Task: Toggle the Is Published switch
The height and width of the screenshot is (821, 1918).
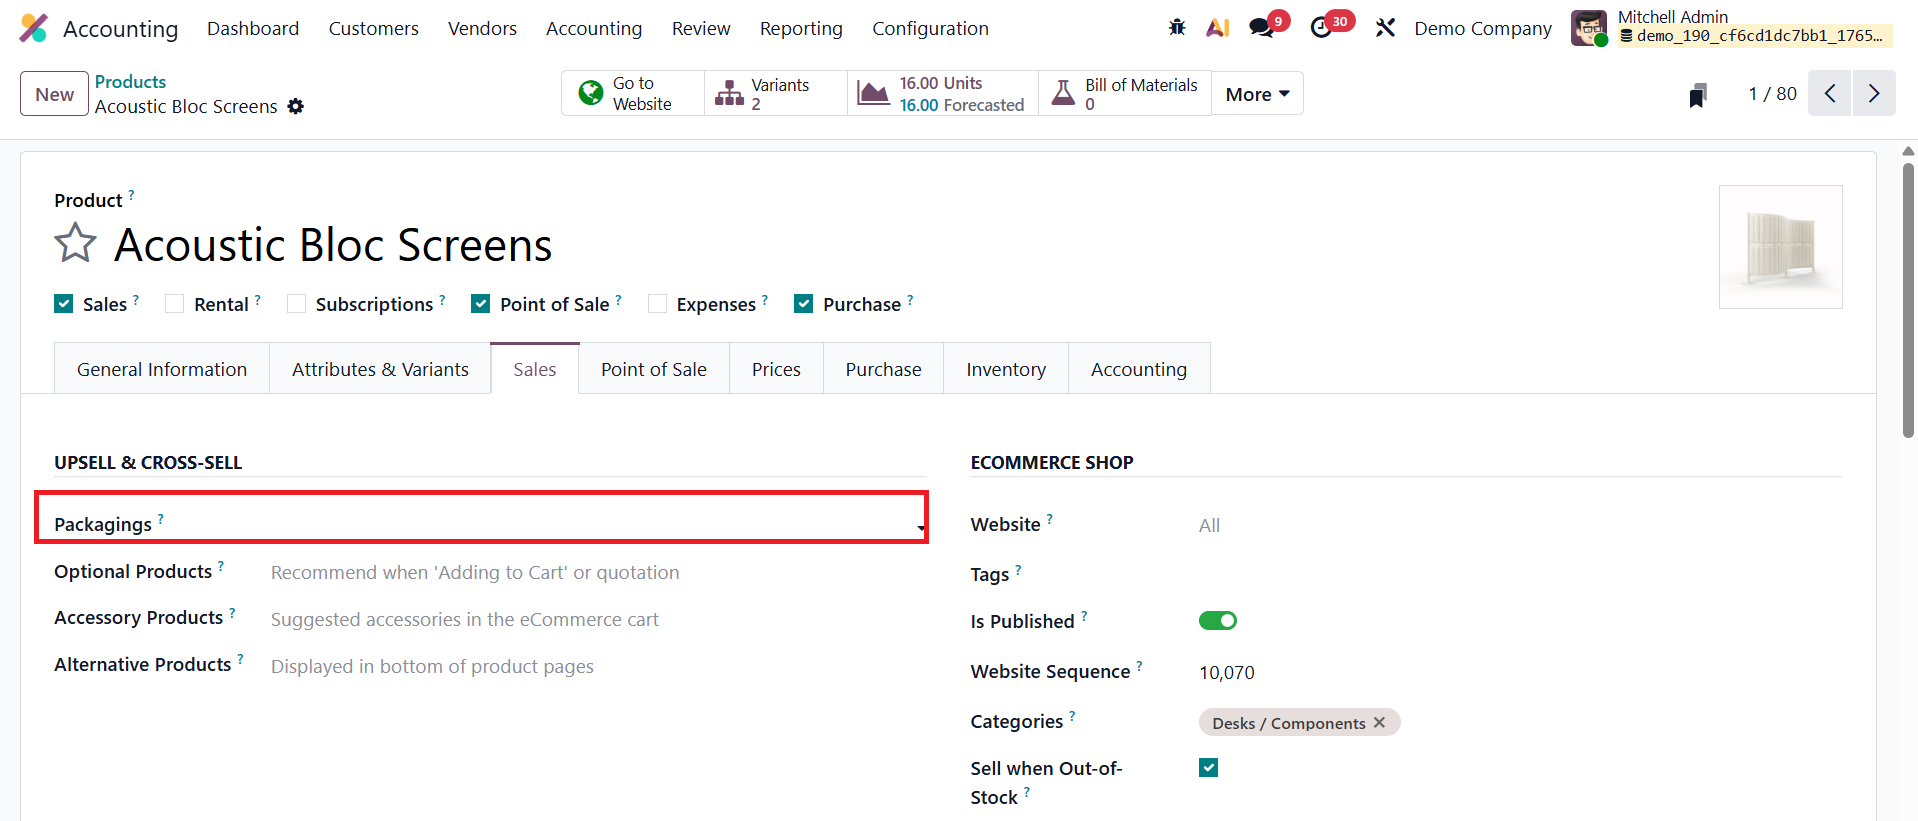Action: pyautogui.click(x=1217, y=621)
